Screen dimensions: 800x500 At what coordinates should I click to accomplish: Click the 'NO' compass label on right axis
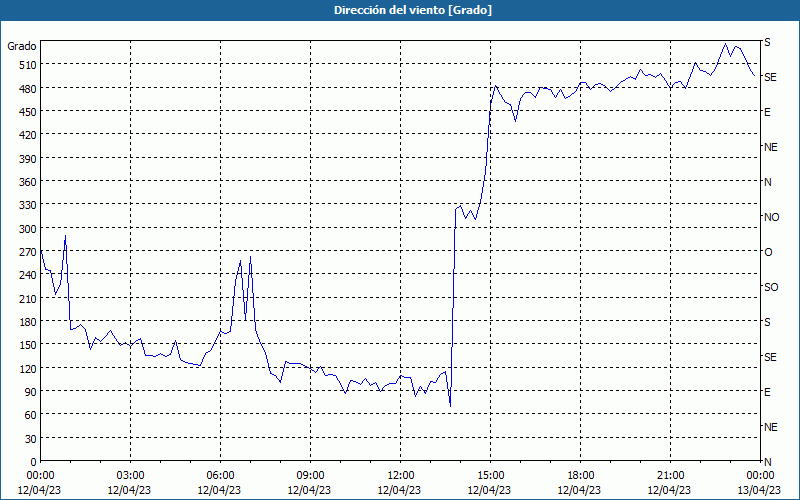pos(771,217)
